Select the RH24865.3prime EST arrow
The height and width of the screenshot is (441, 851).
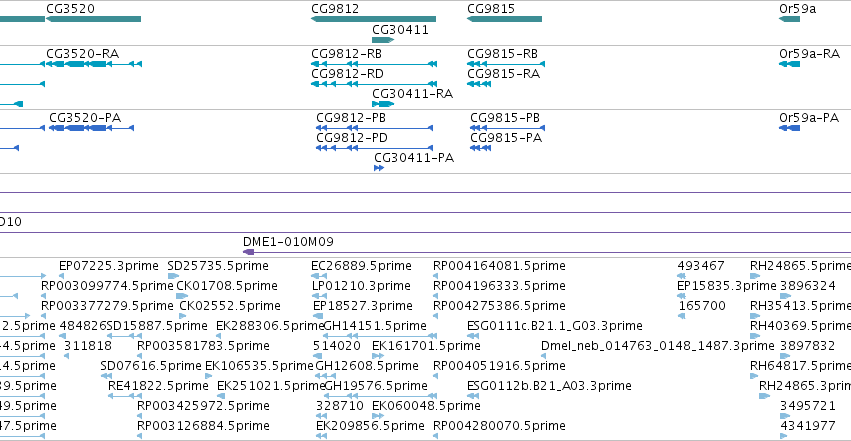pyautogui.click(x=765, y=397)
